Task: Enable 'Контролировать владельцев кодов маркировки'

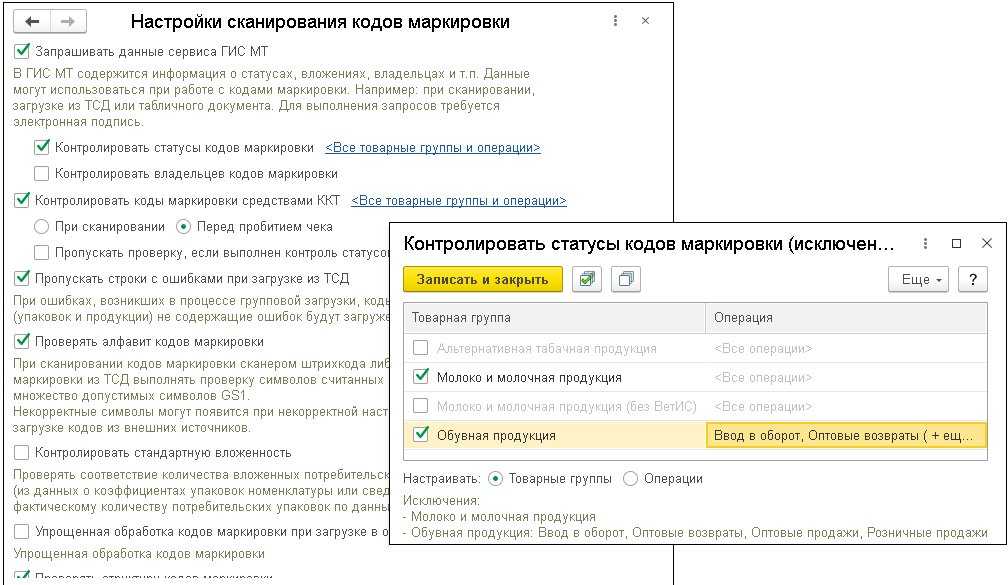Action: point(41,174)
